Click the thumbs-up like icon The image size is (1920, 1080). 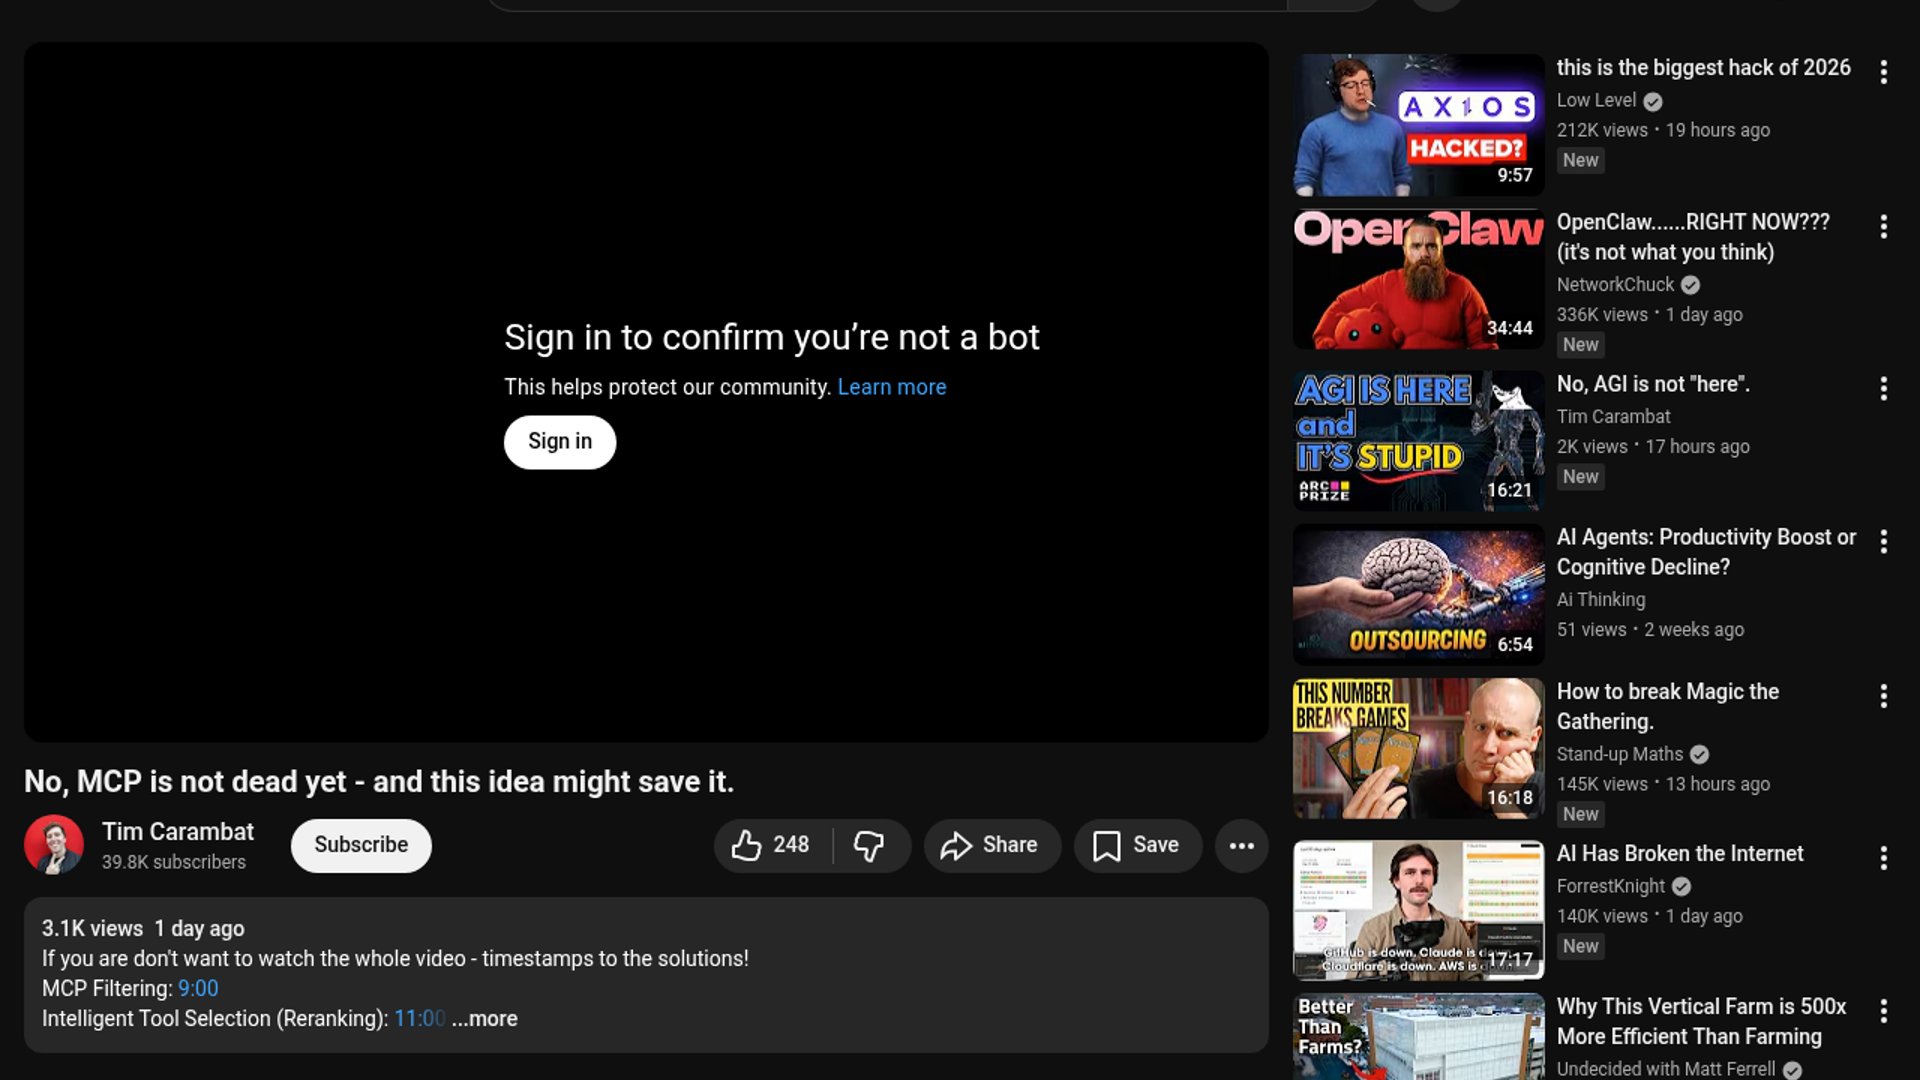click(747, 845)
